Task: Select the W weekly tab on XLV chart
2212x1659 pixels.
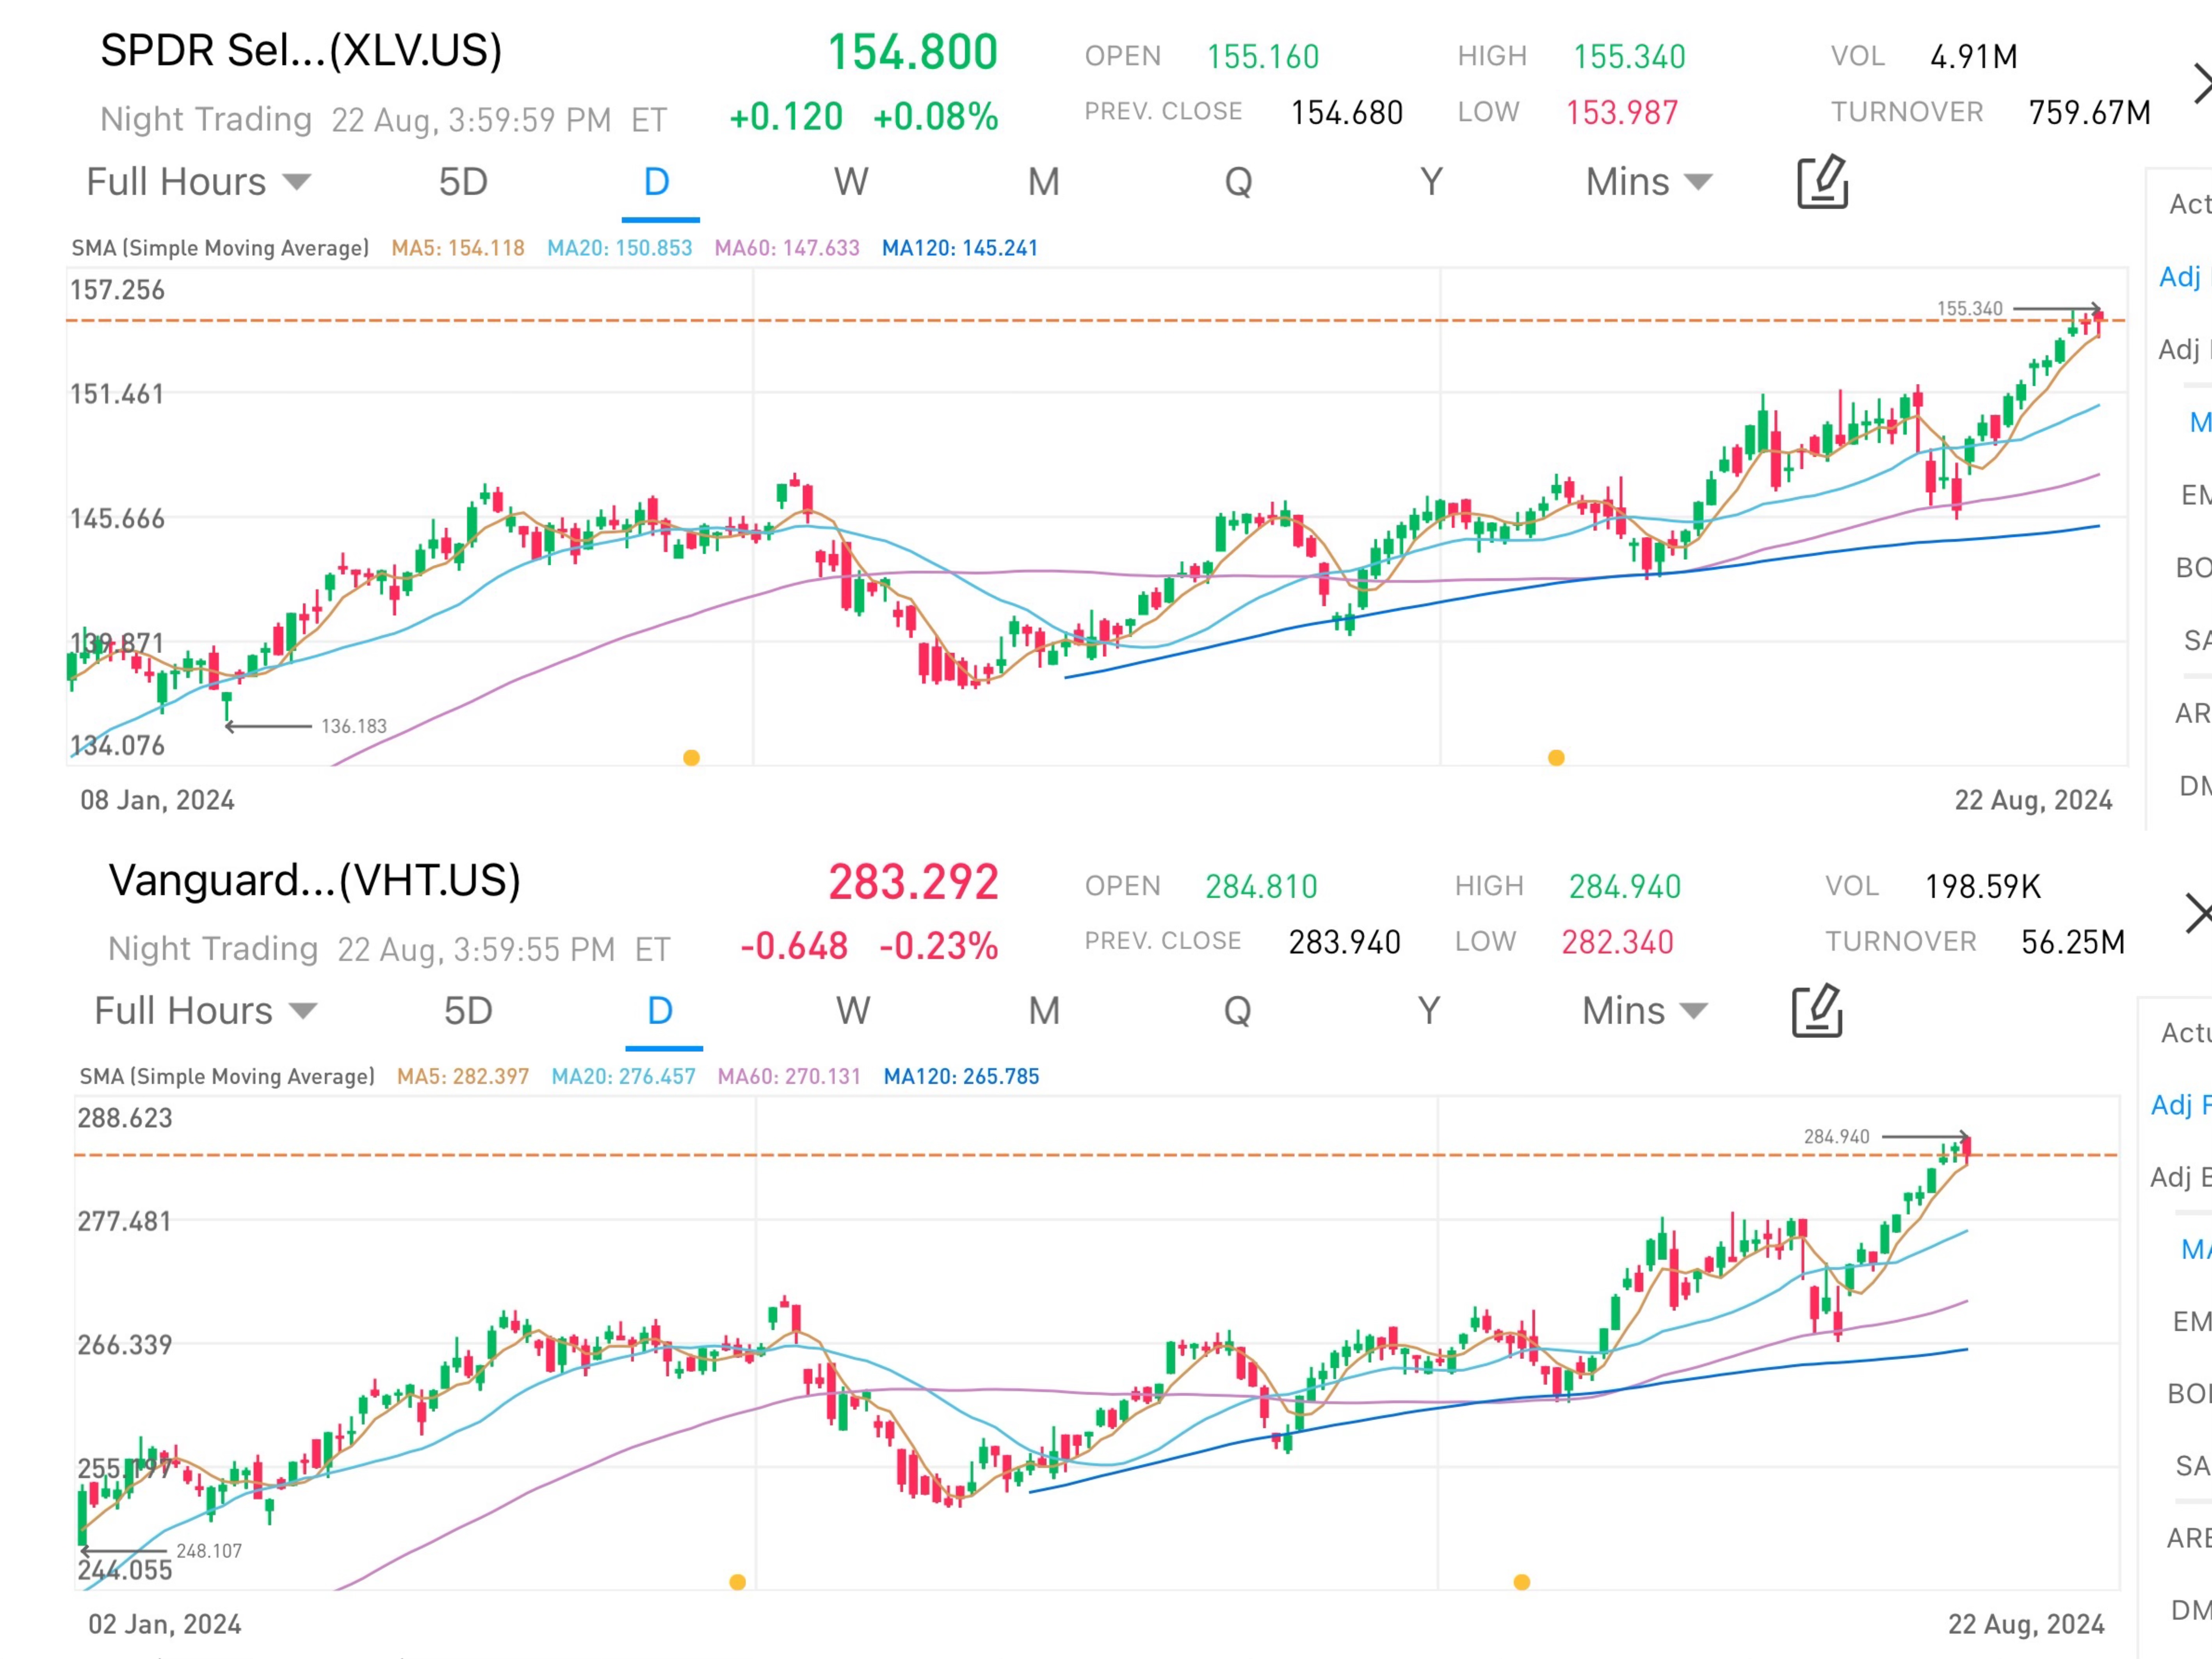Action: coord(851,182)
